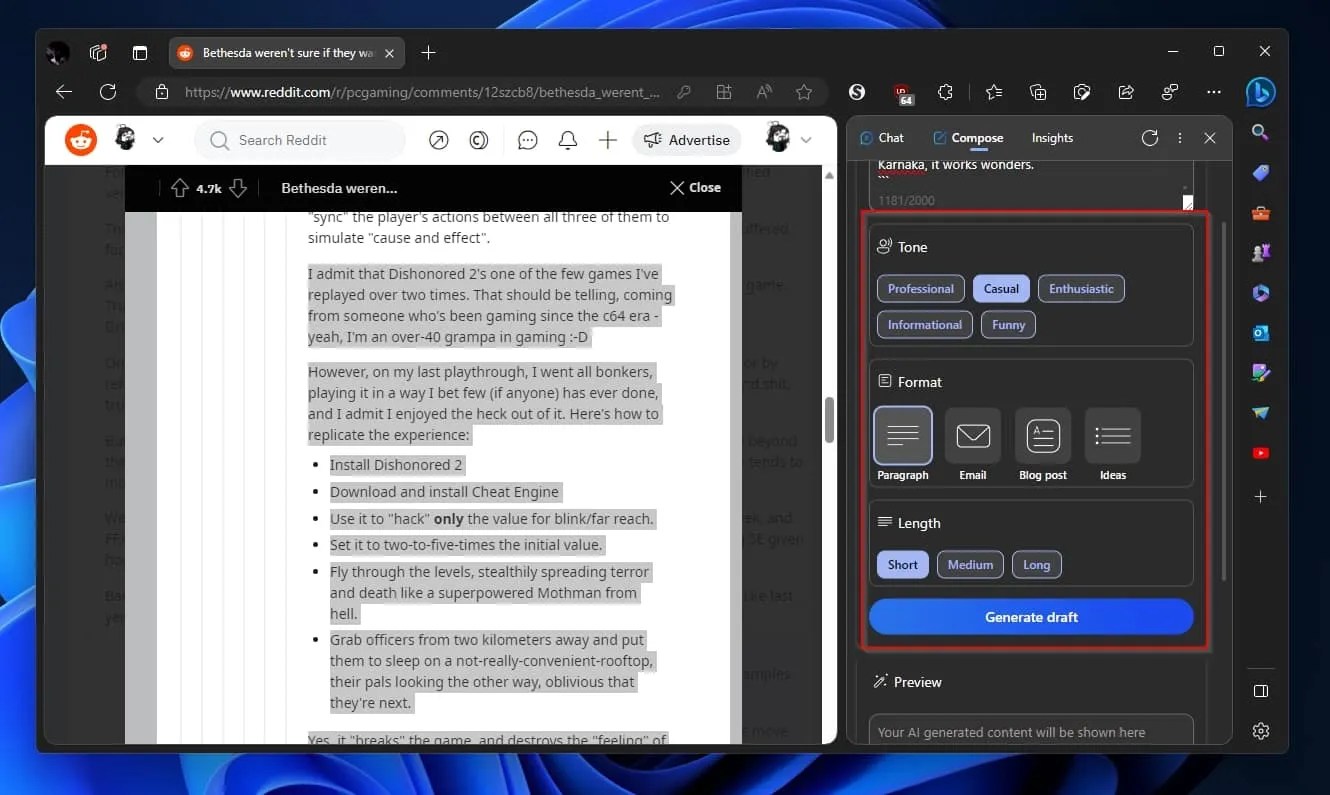Viewport: 1330px width, 795px height.
Task: Open the Copilot more options menu
Action: point(1180,138)
